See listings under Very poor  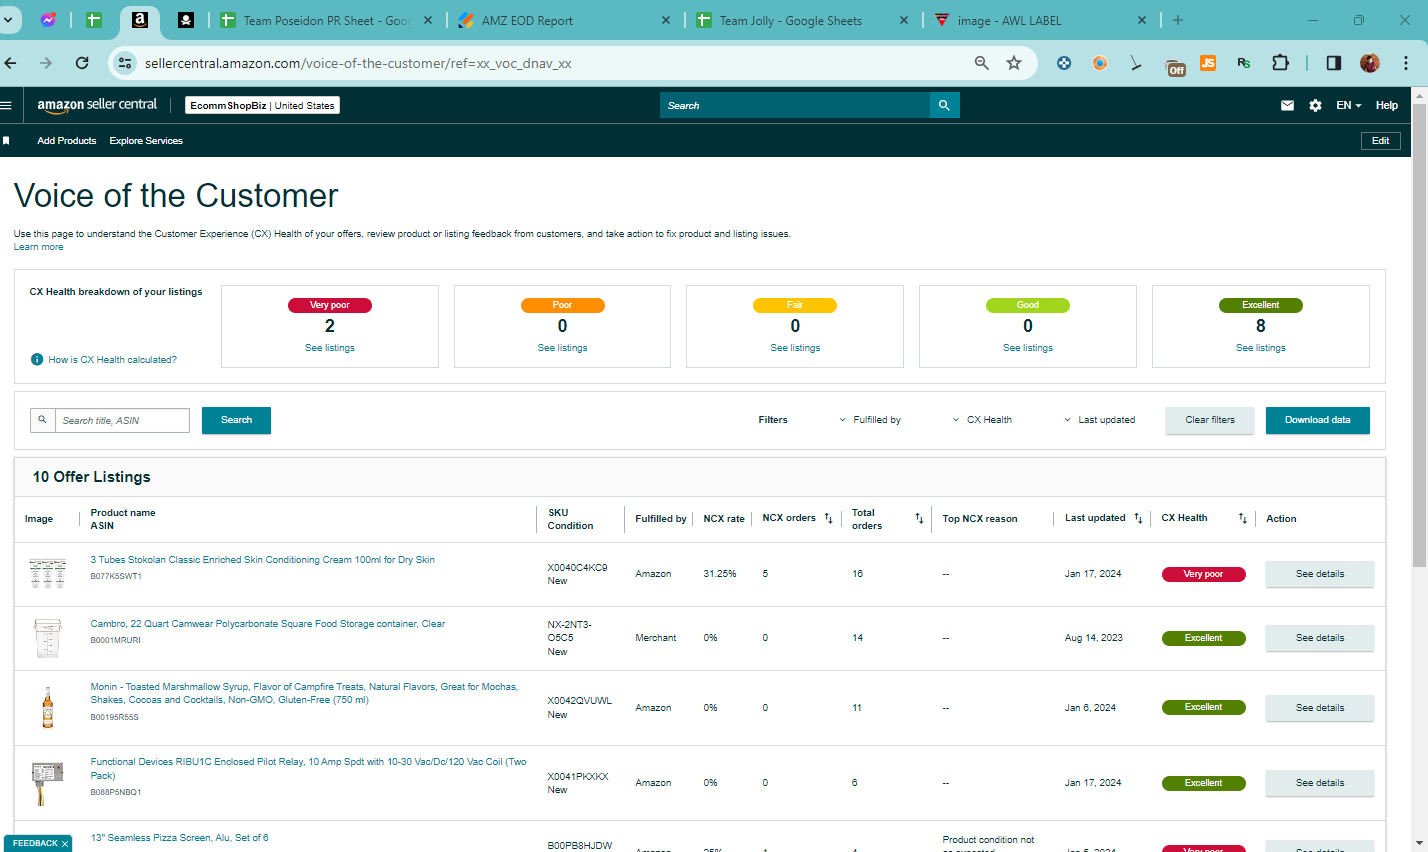click(330, 348)
